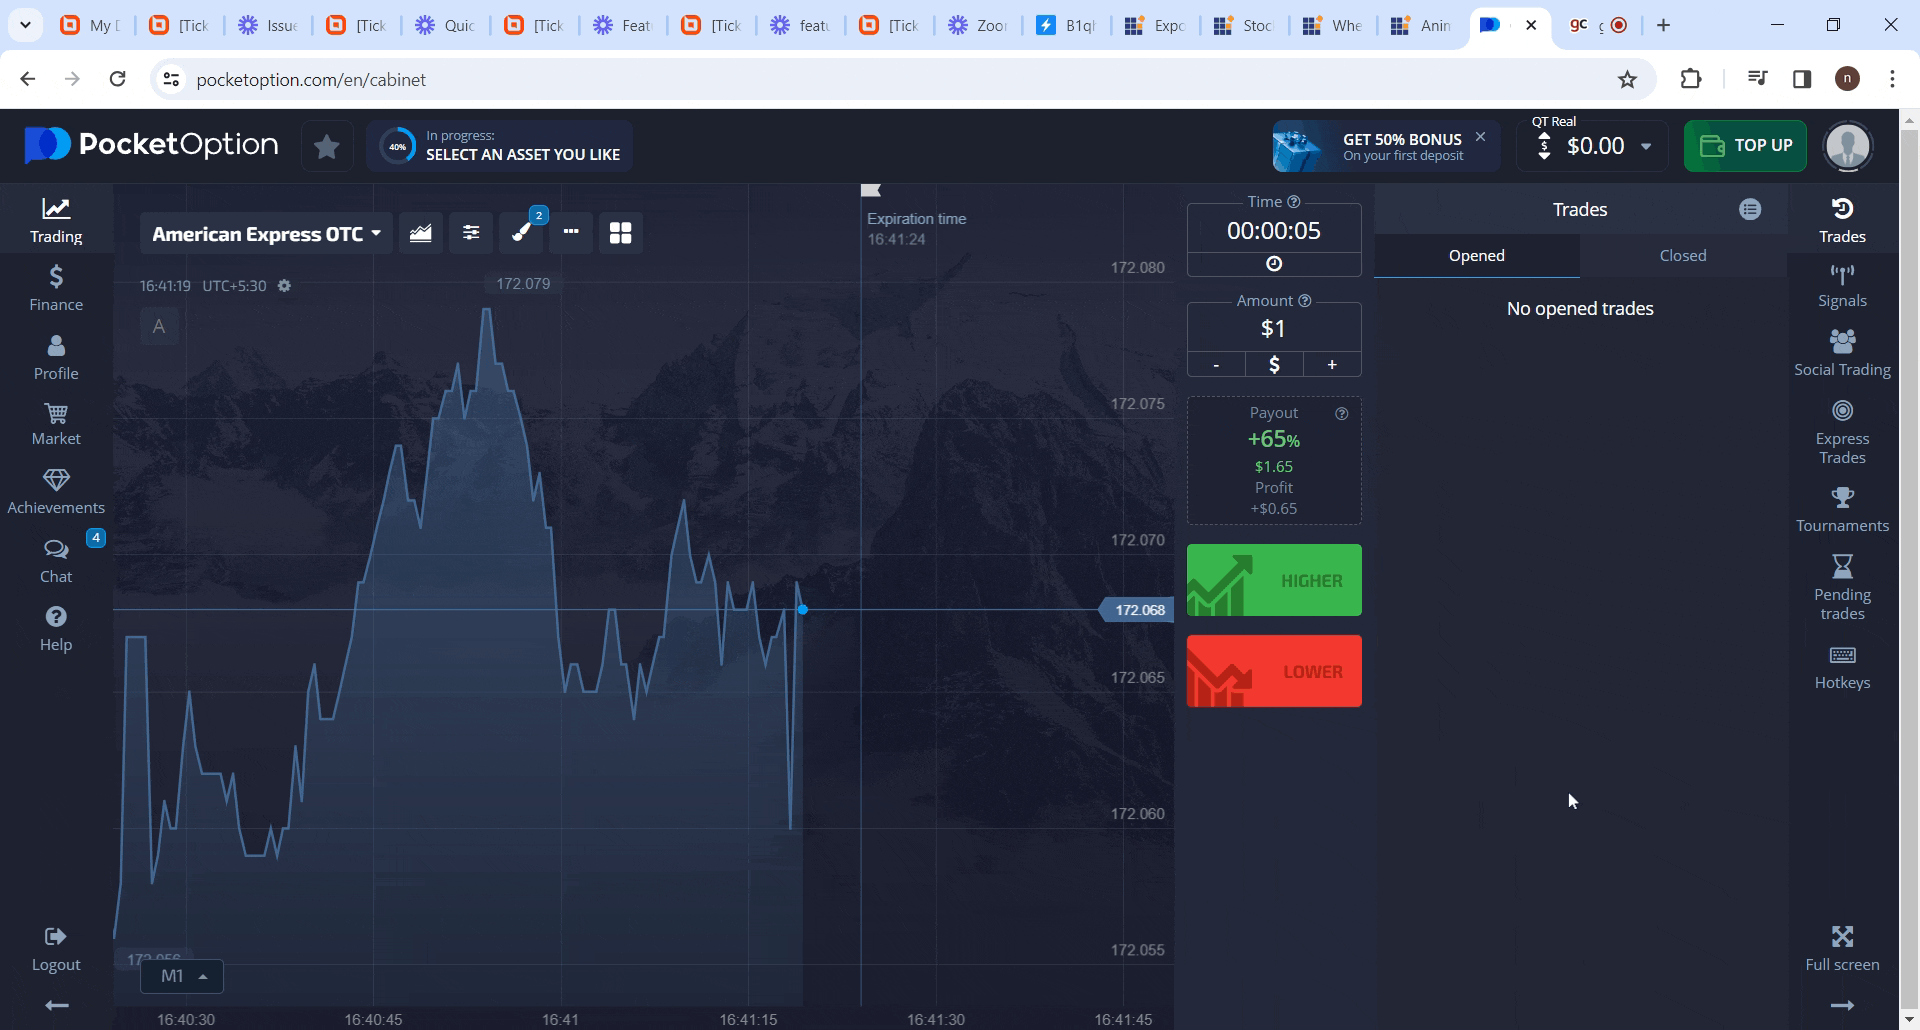Click the TOP UP button
1920x1030 pixels.
(1745, 146)
